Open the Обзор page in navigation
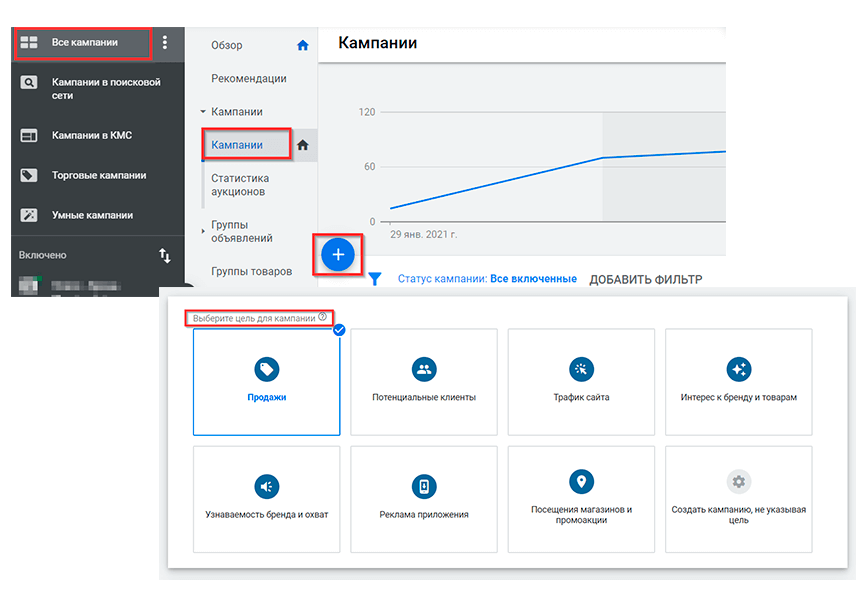This screenshot has height=600, width=867. pos(227,45)
